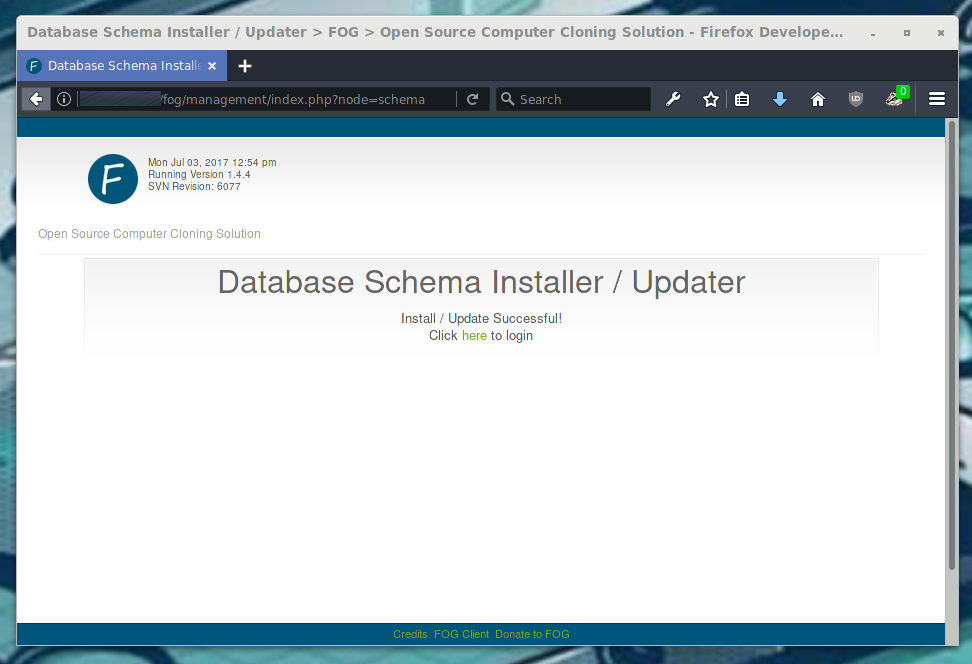The height and width of the screenshot is (664, 972).
Task: Open the FOG Client footer link
Action: (461, 634)
